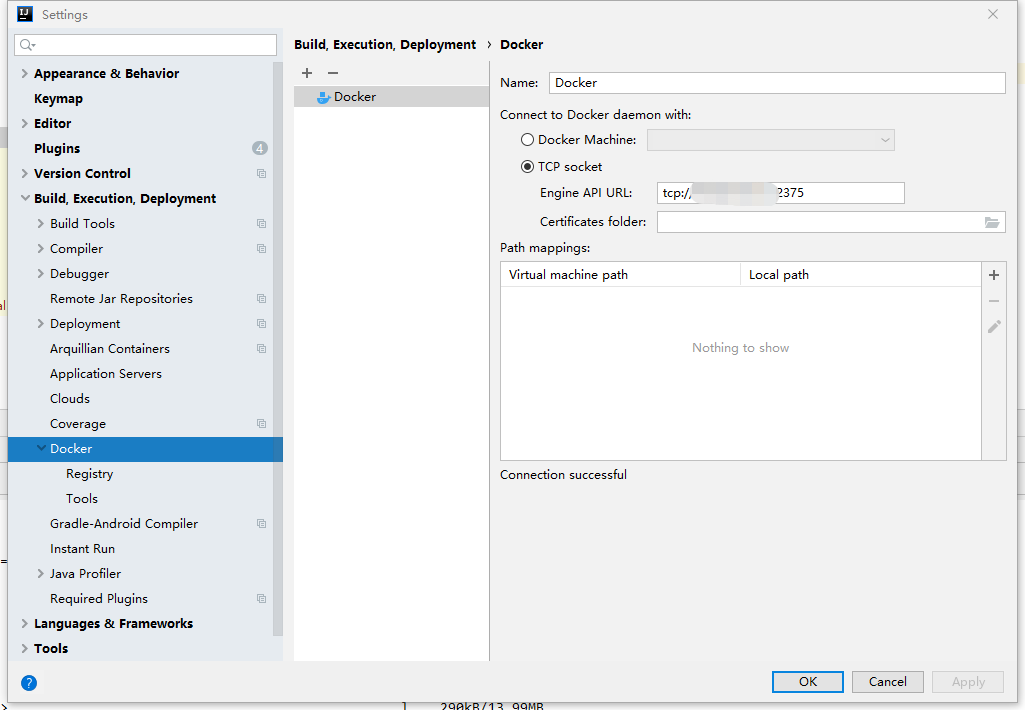Image resolution: width=1025 pixels, height=710 pixels.
Task: Open Instant Run settings
Action: pos(82,549)
